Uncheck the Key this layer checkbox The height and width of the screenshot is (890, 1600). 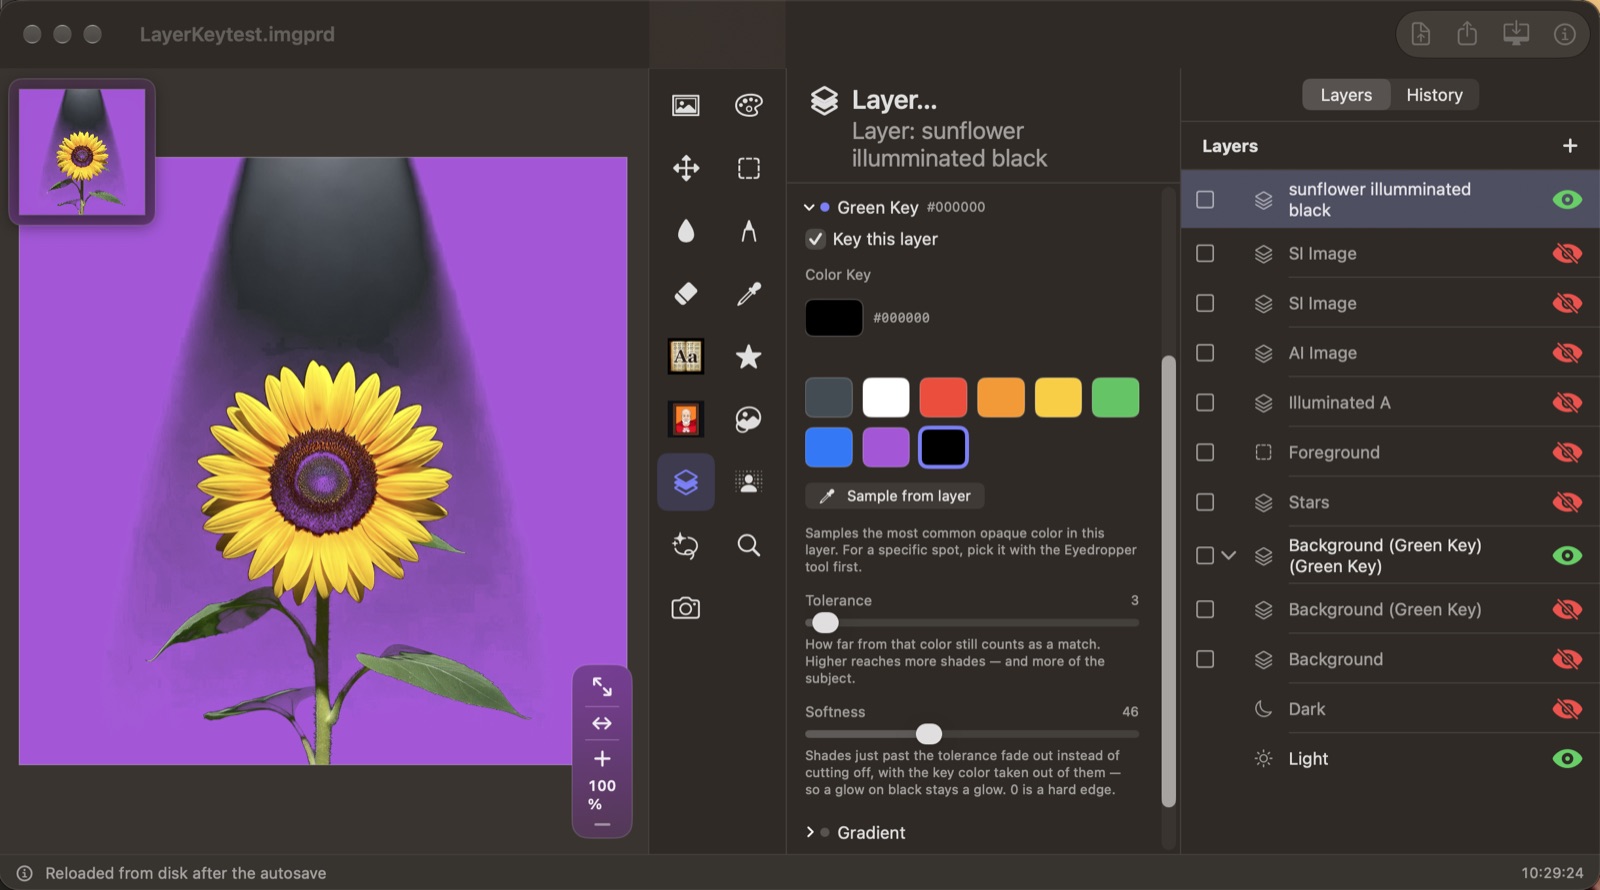[x=815, y=239]
